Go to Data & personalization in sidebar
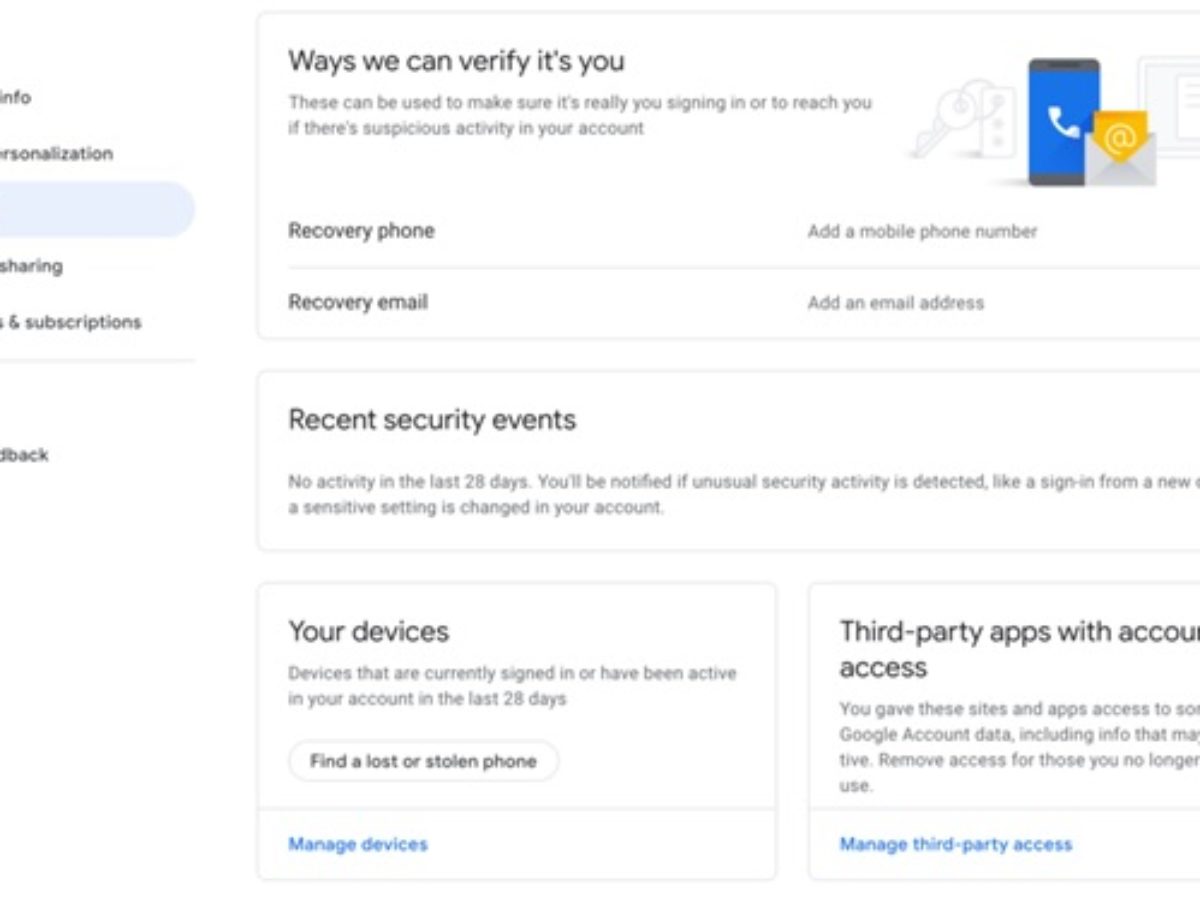The image size is (1200, 900). pos(56,153)
